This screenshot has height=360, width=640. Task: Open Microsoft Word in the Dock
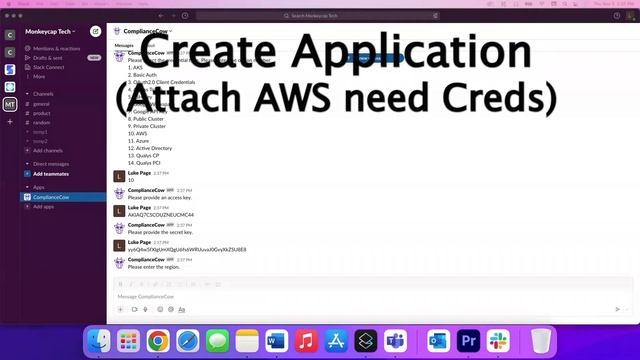277,341
